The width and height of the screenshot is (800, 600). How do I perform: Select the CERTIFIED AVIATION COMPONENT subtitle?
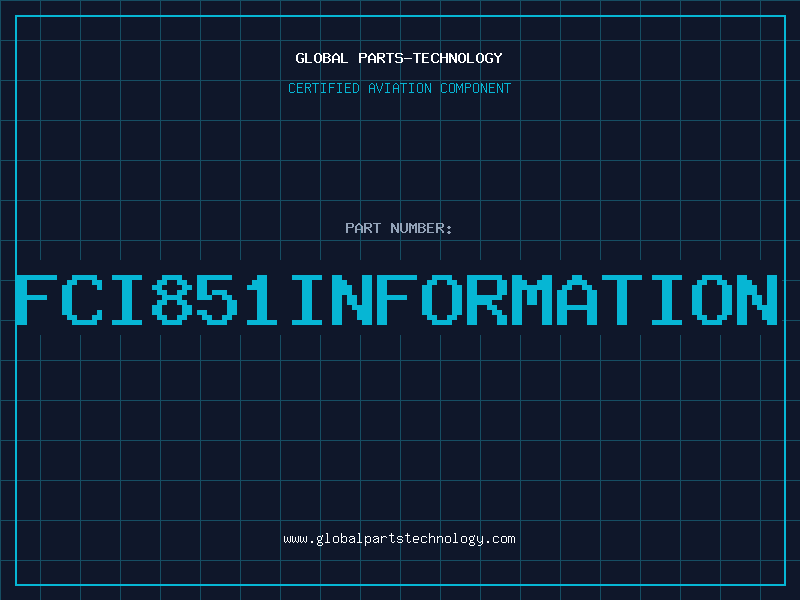tap(399, 88)
